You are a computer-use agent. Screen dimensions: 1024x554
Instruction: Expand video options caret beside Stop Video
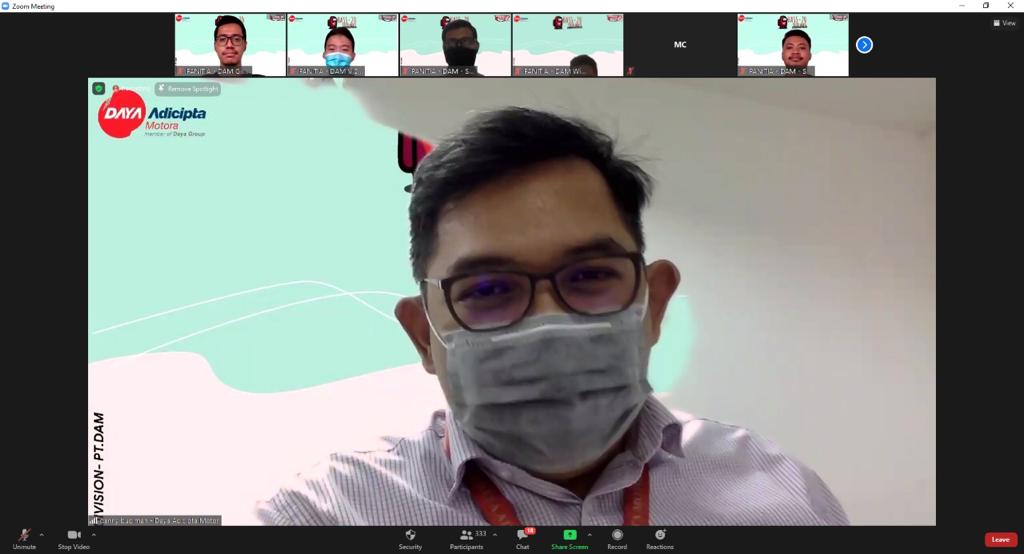[93, 534]
